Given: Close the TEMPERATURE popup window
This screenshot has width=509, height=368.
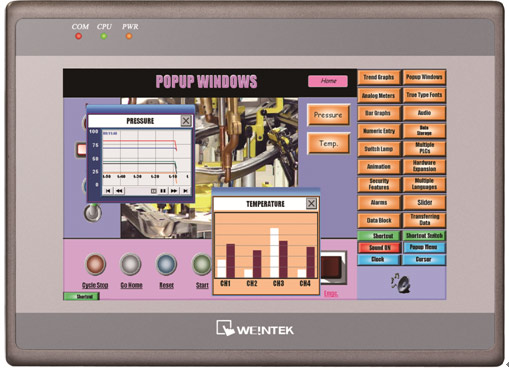Looking at the screenshot, I should [311, 203].
